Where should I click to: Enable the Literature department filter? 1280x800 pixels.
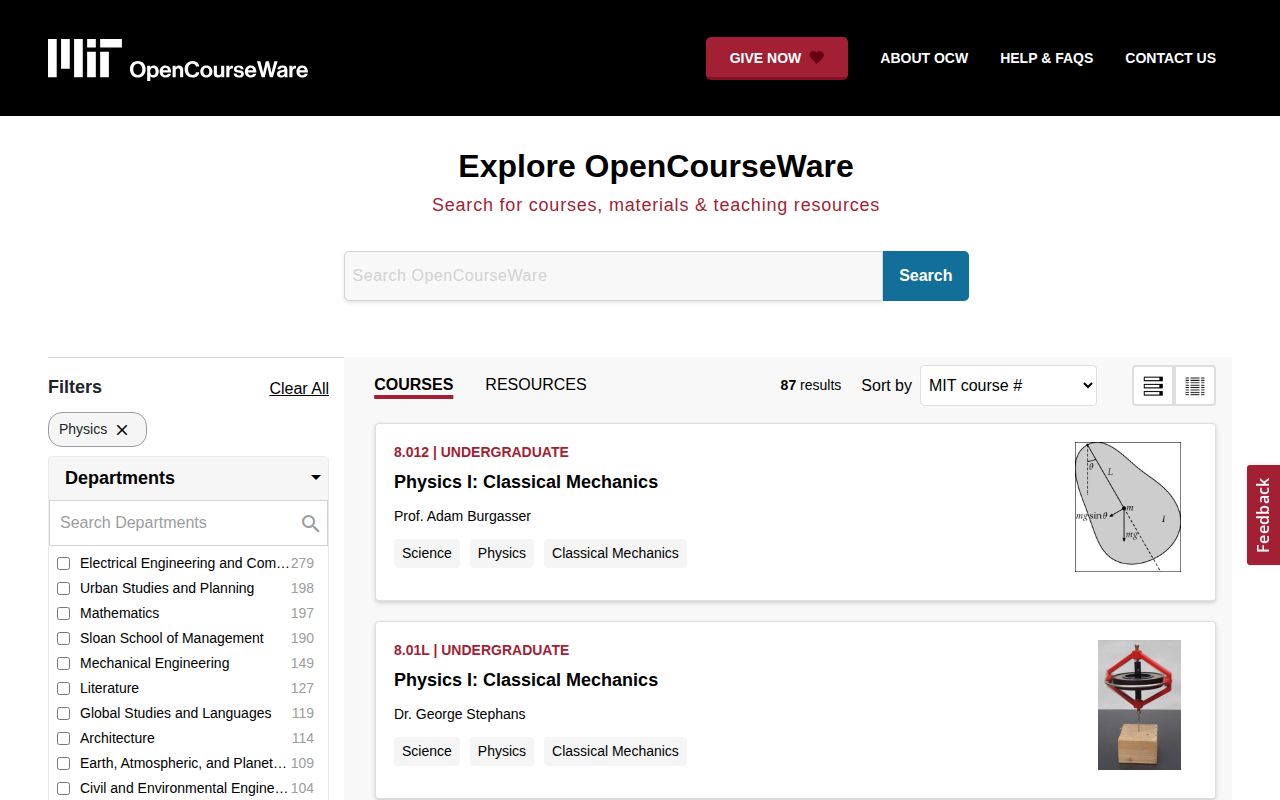(64, 688)
